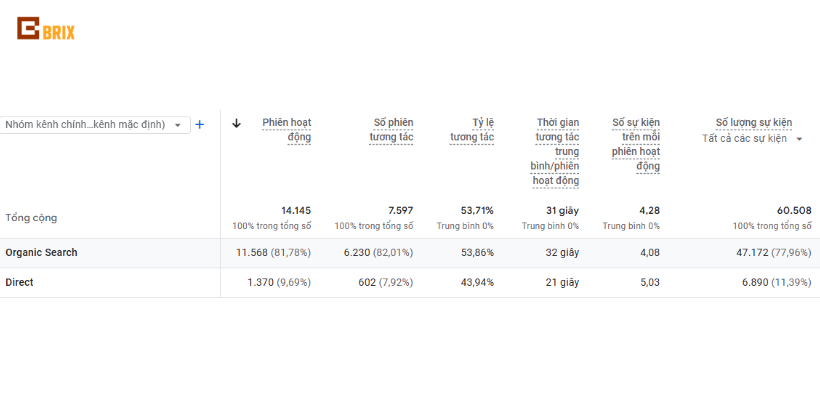The width and height of the screenshot is (820, 408).
Task: Select the Organic Search row
Action: 41,253
